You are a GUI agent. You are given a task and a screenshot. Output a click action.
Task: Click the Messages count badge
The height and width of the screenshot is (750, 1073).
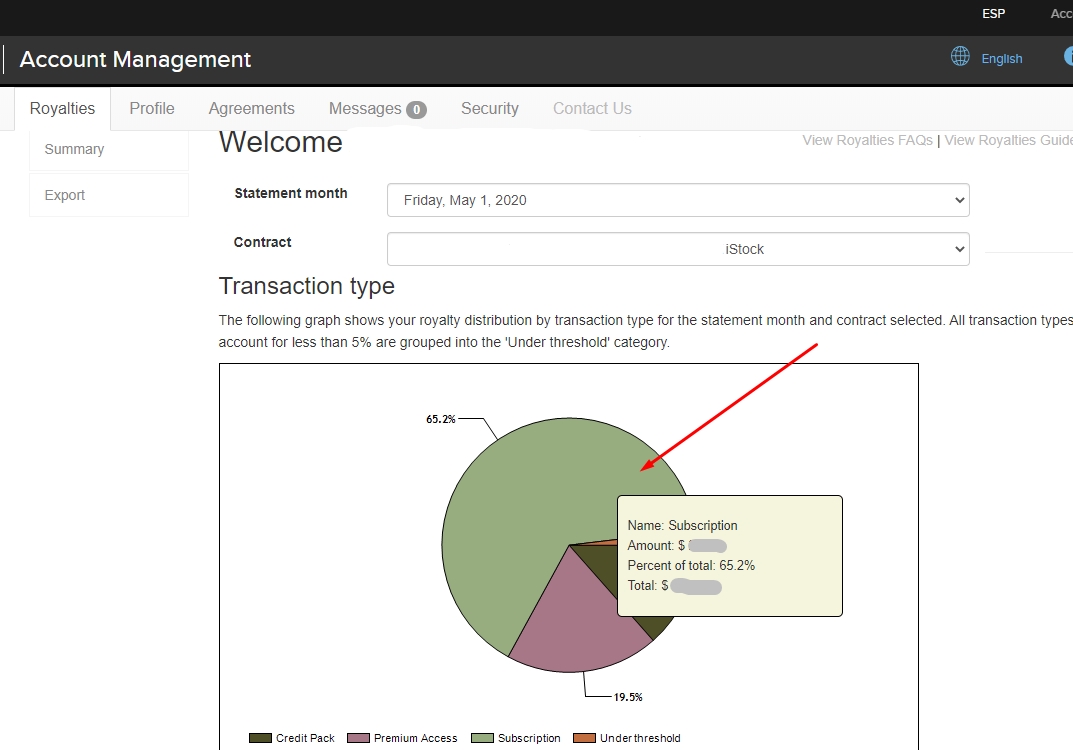pyautogui.click(x=416, y=109)
